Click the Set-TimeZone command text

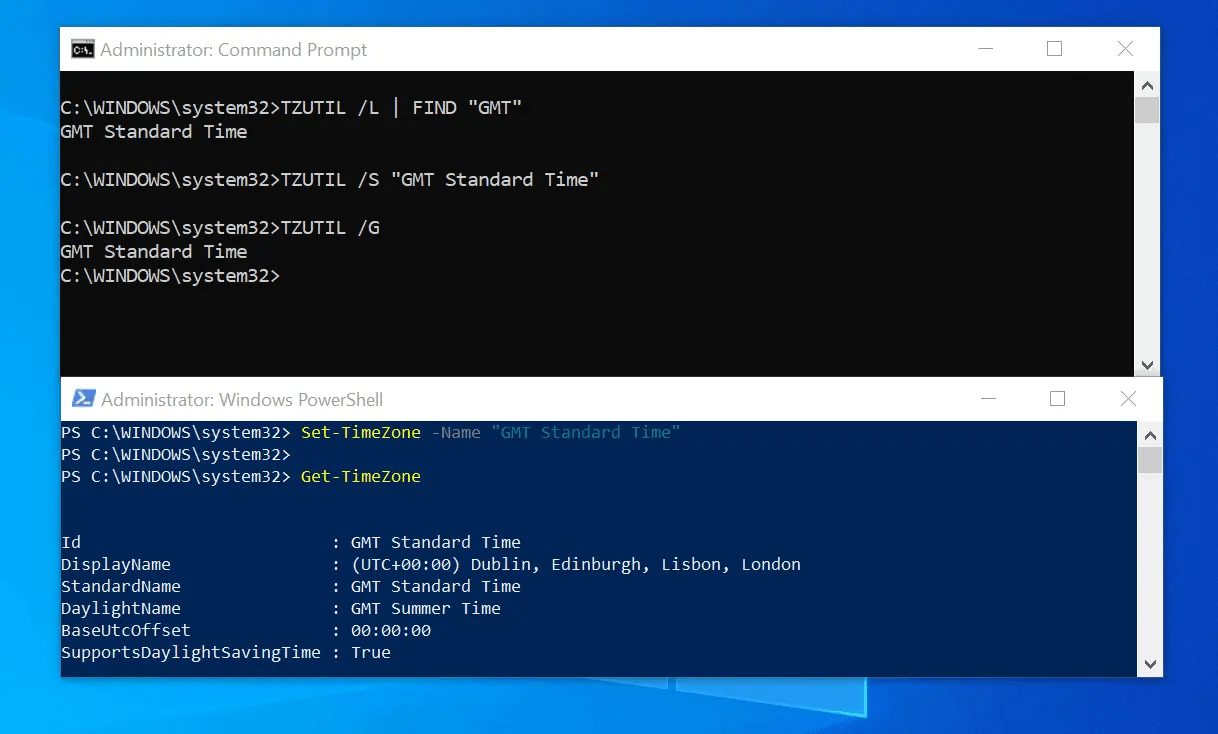(360, 432)
